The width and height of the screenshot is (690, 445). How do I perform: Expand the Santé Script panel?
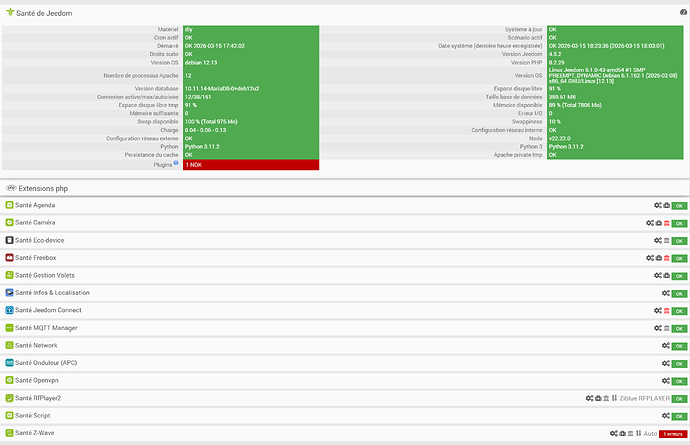pyautogui.click(x=33, y=416)
